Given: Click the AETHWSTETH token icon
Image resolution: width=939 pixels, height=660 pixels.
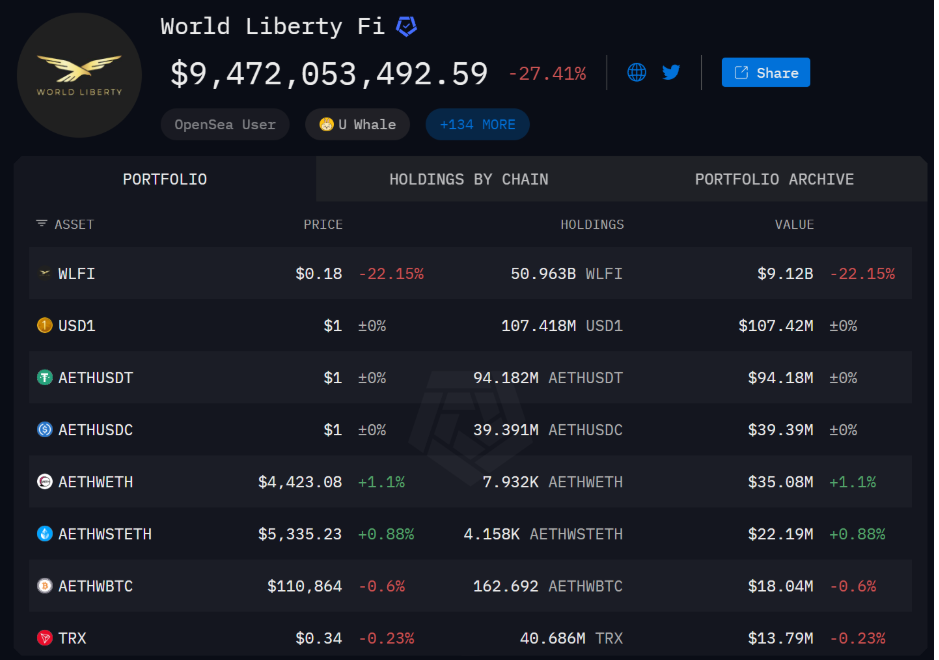Looking at the screenshot, I should click(x=45, y=534).
